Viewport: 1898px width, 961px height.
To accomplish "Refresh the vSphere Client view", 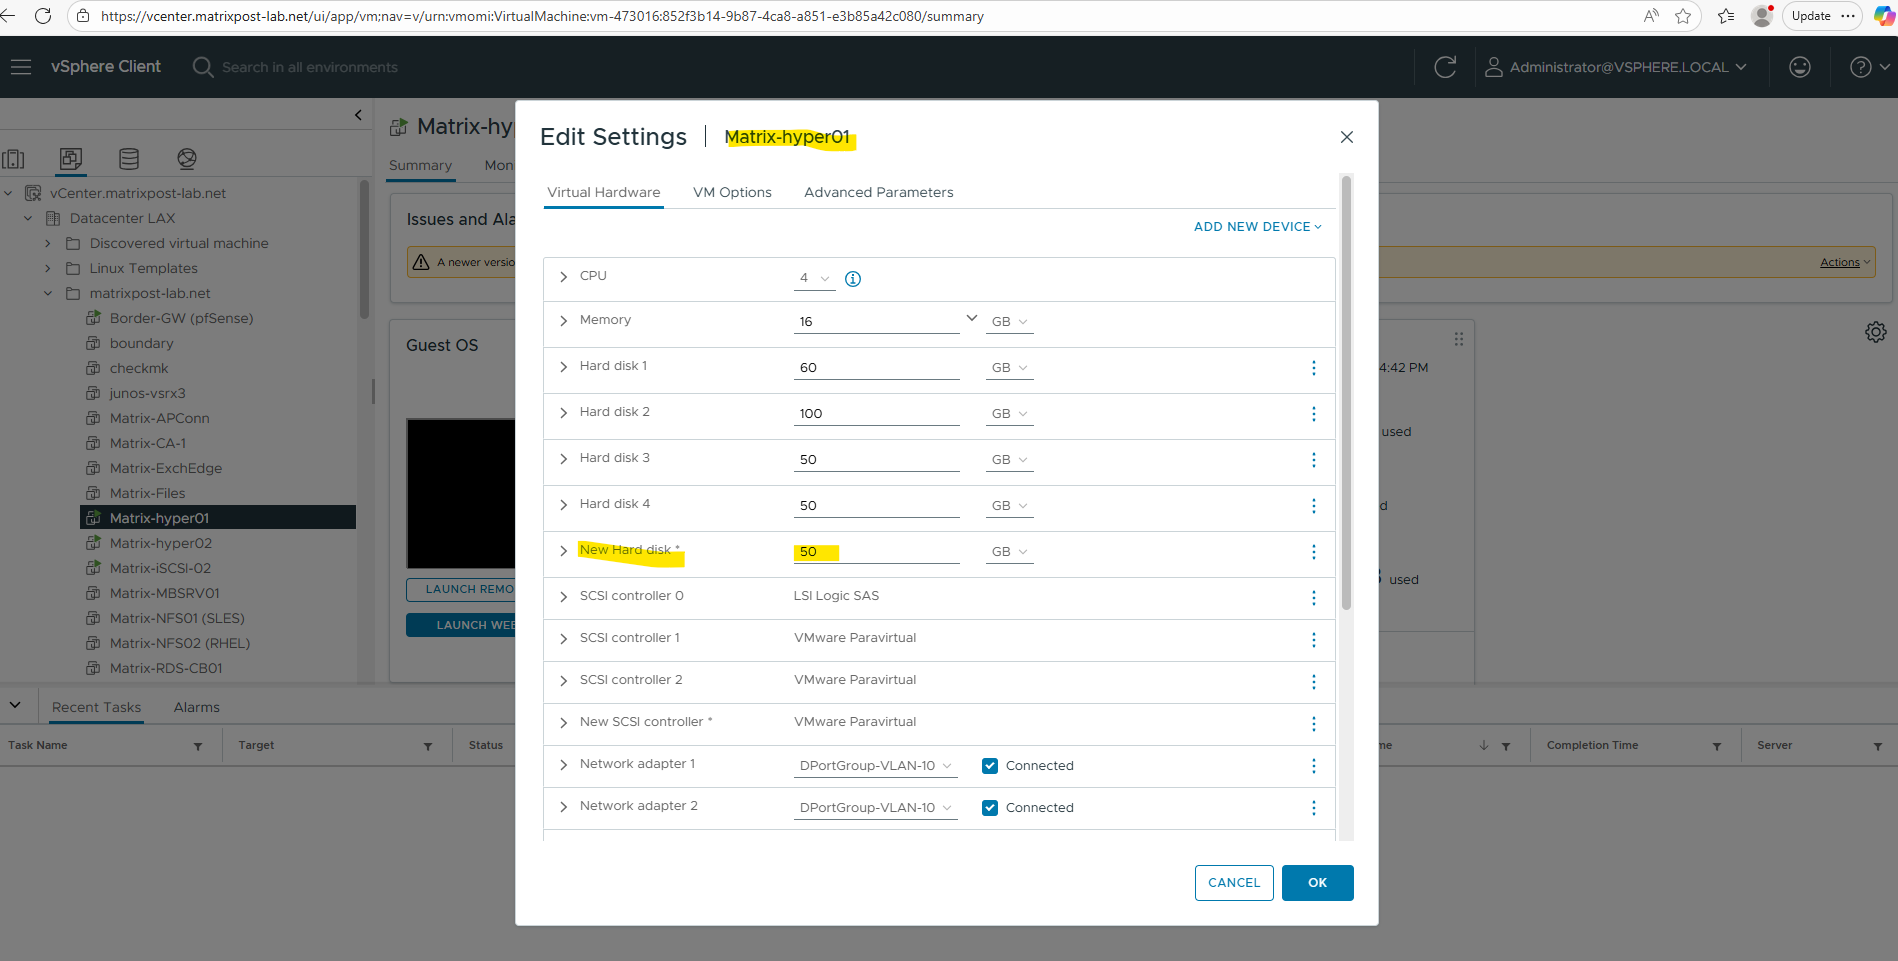I will point(1445,67).
